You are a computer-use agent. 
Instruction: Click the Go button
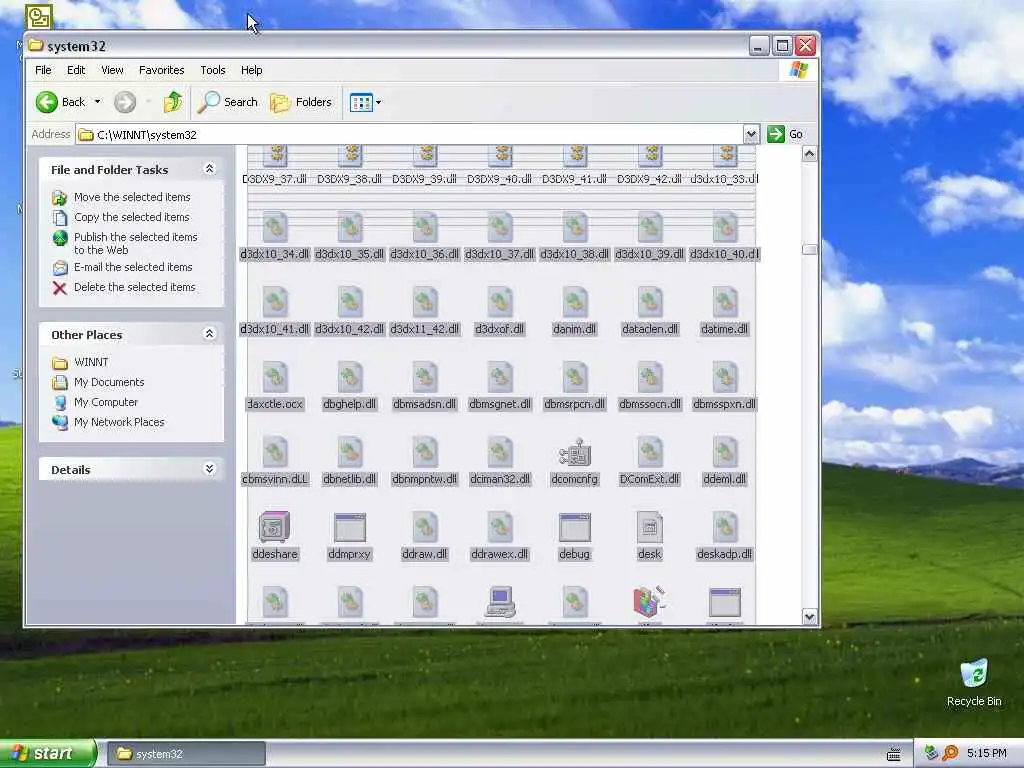[785, 135]
